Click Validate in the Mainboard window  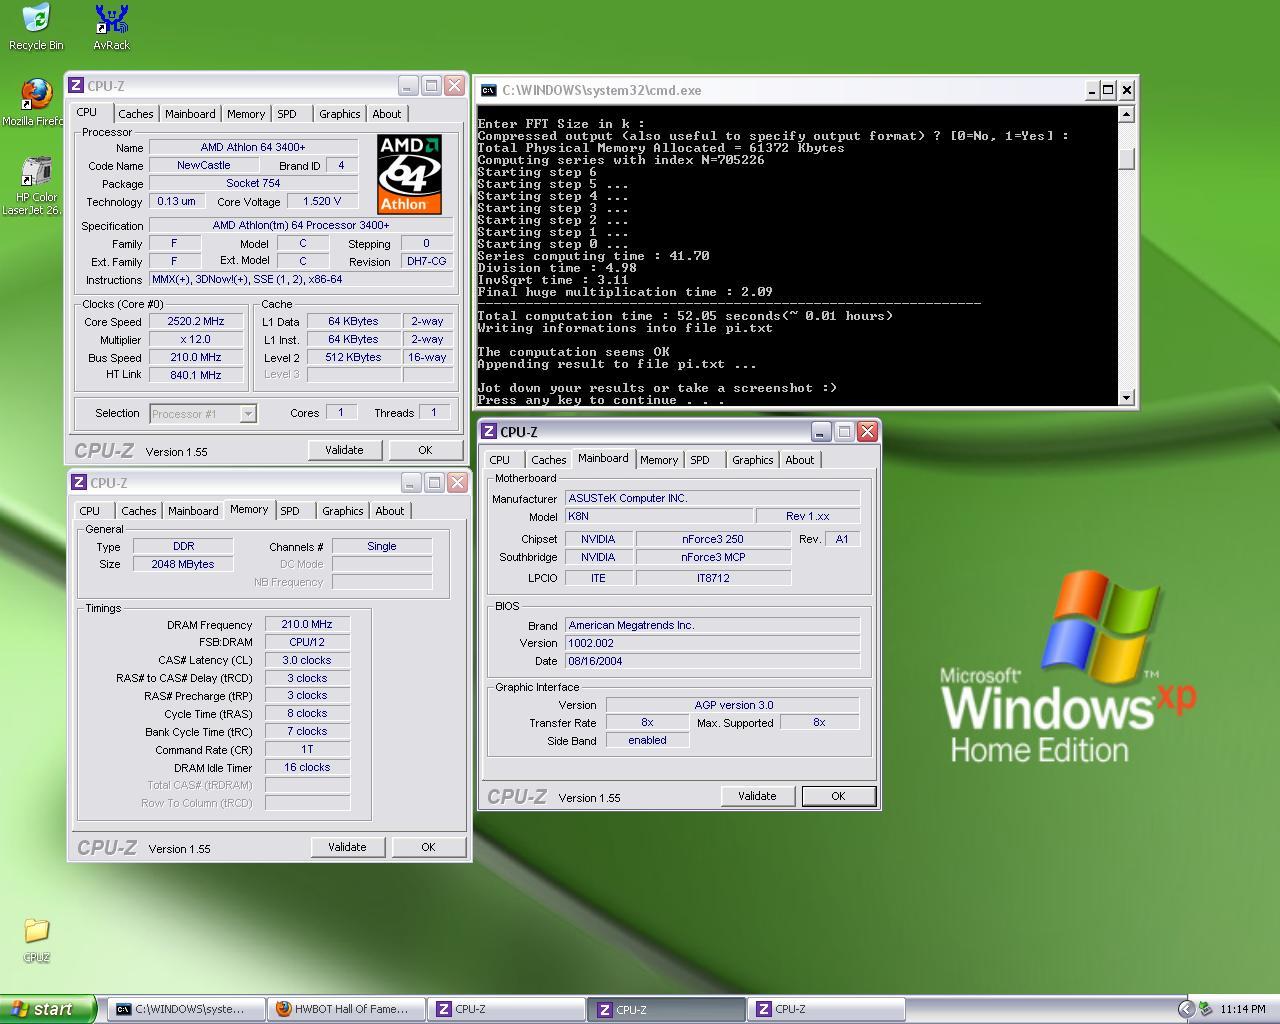point(757,796)
